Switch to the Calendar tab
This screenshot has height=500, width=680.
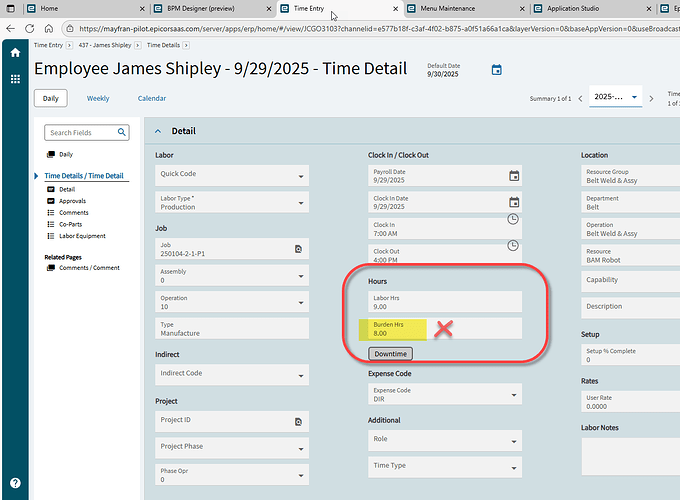coord(152,98)
